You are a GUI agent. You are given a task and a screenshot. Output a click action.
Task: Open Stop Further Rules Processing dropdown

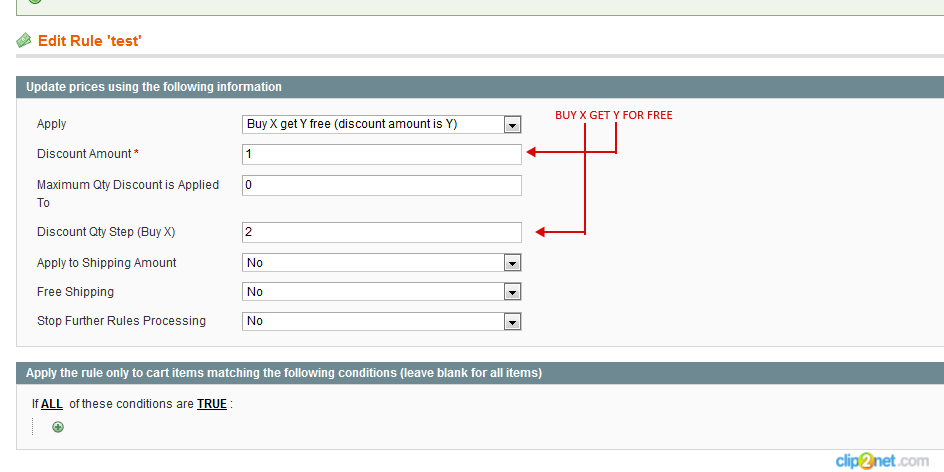(382, 321)
